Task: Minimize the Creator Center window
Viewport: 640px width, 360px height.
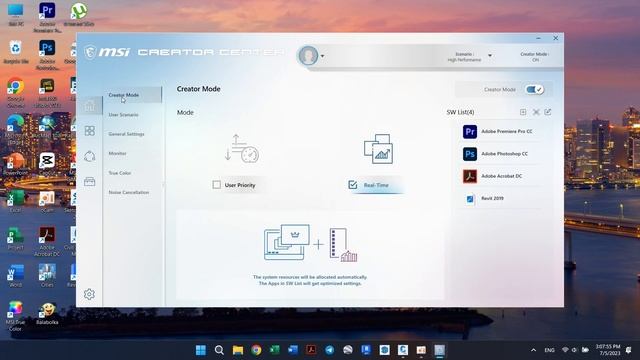Action: pyautogui.click(x=538, y=38)
